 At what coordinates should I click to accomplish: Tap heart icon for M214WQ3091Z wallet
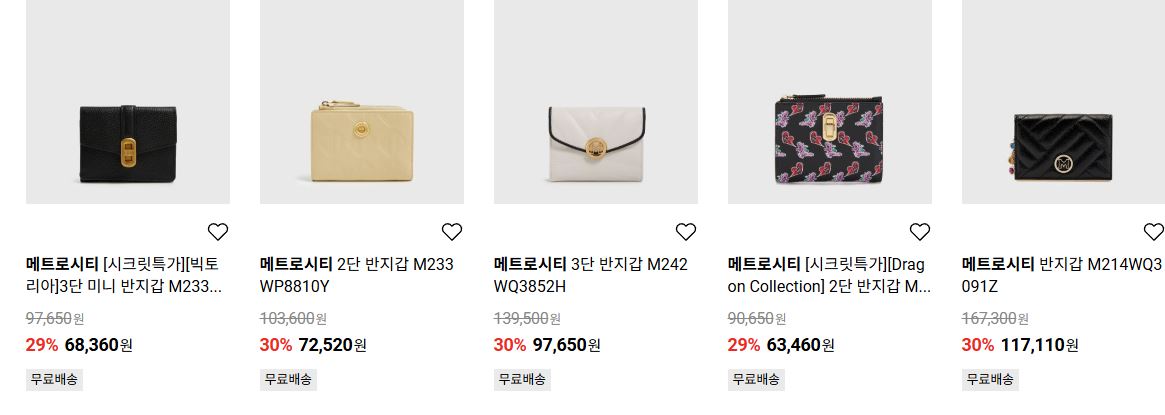point(1153,232)
